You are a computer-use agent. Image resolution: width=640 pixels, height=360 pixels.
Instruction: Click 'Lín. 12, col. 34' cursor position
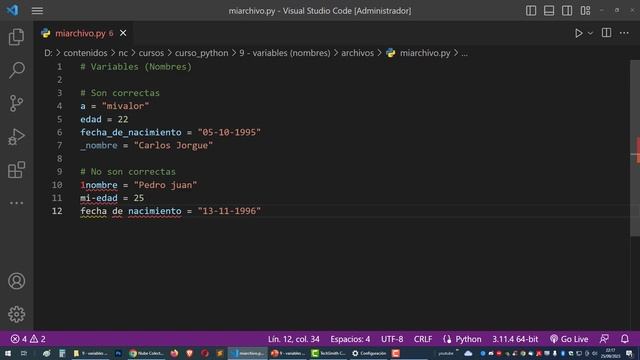pos(293,339)
